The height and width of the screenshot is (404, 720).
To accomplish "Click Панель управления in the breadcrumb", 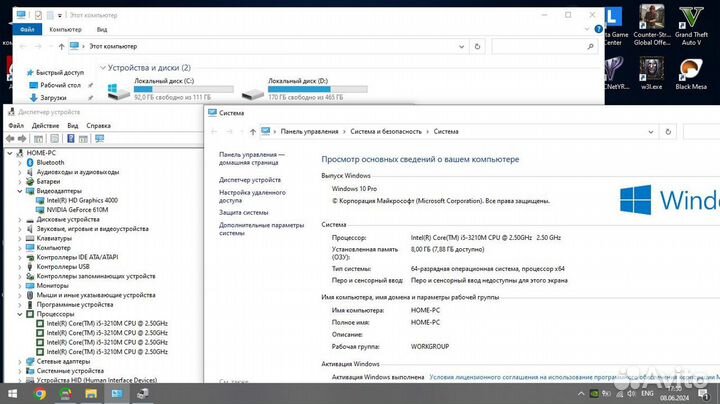I will tap(309, 132).
